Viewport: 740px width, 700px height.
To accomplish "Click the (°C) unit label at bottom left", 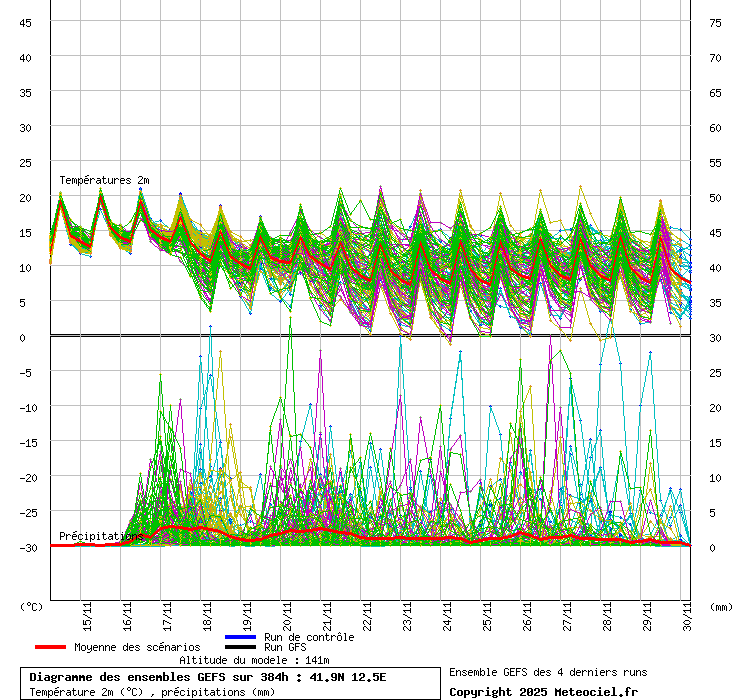I will [32, 606].
